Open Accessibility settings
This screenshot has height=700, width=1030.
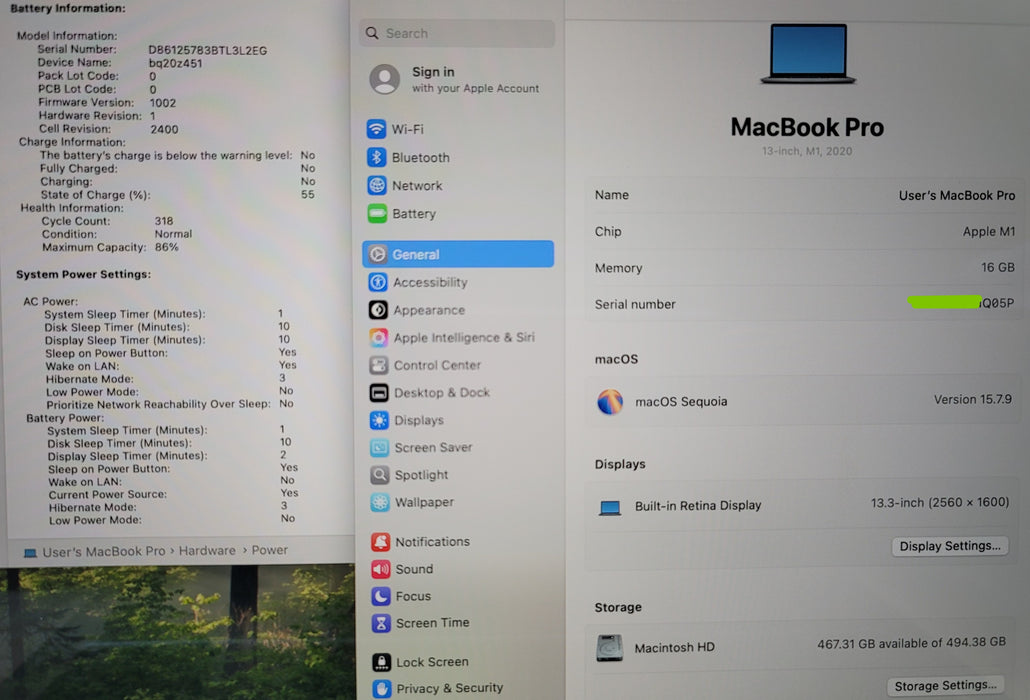[458, 282]
